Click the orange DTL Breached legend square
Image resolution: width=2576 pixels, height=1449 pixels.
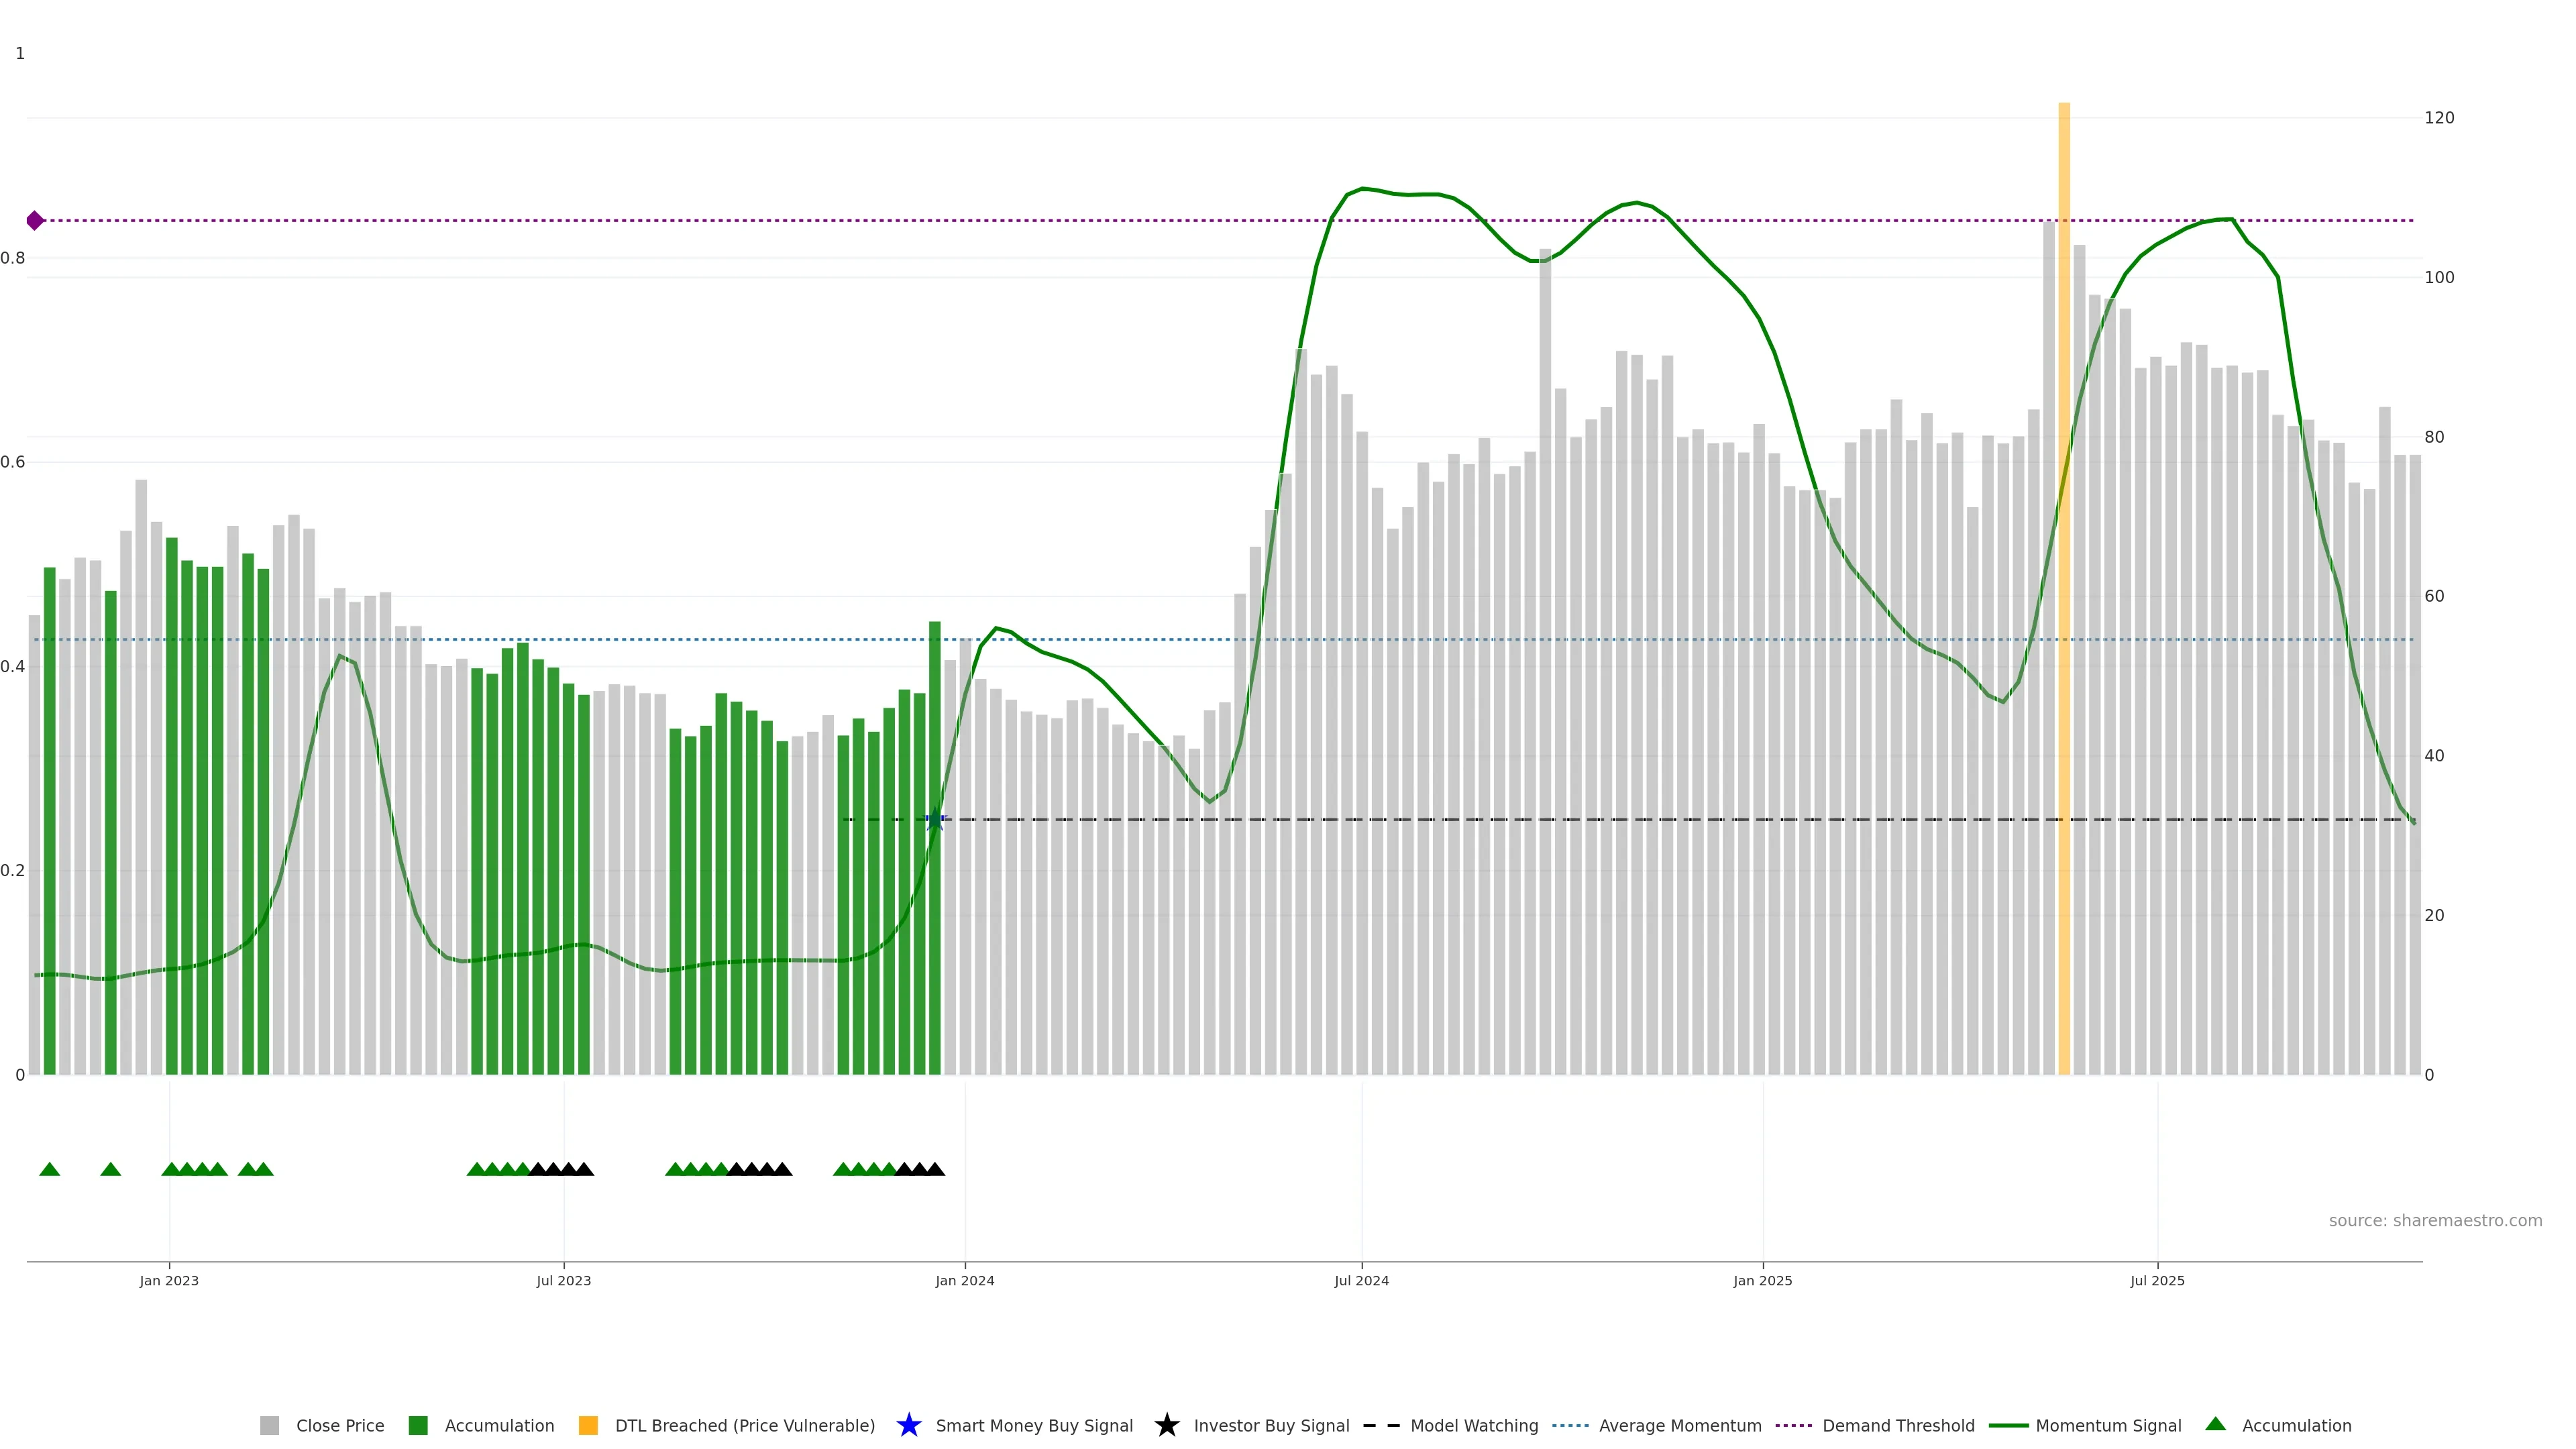(588, 1425)
